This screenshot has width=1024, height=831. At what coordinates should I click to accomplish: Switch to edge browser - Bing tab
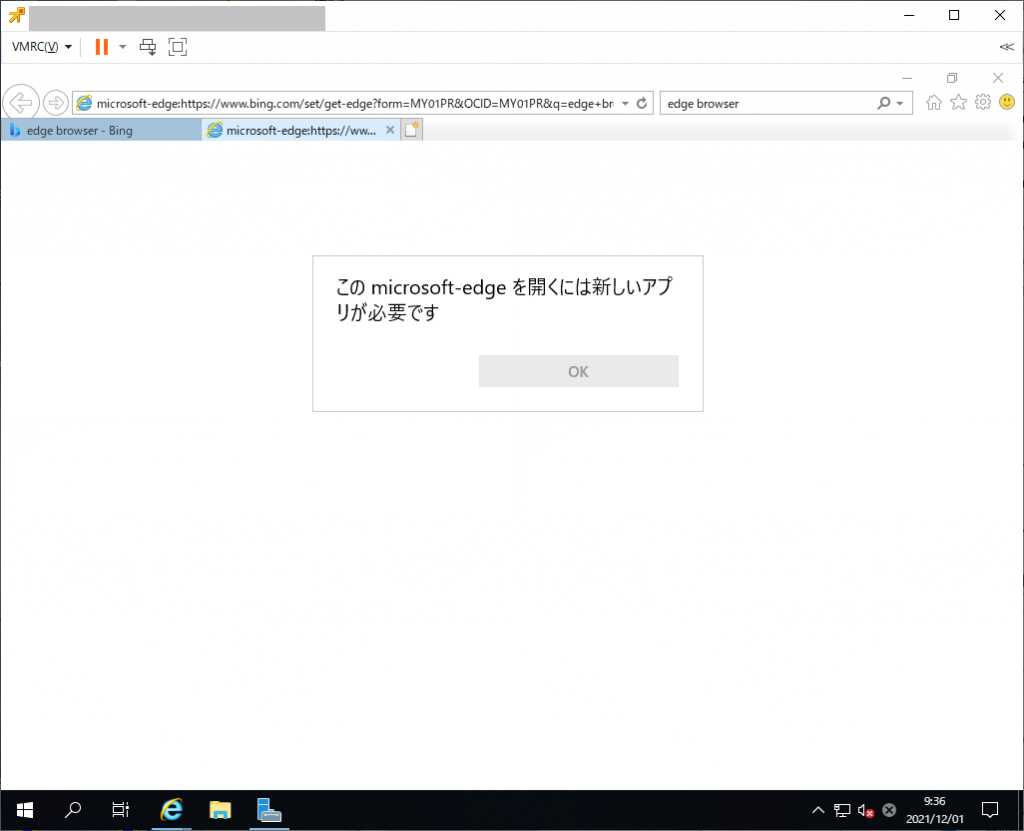[101, 131]
